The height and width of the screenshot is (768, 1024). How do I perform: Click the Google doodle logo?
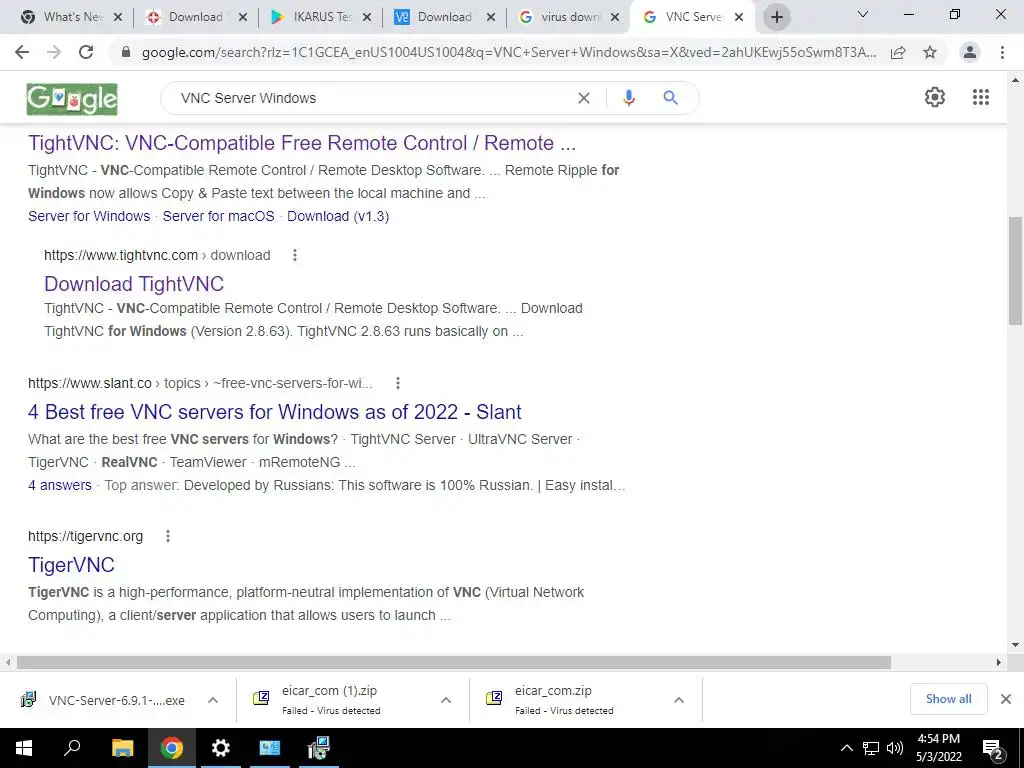click(72, 99)
